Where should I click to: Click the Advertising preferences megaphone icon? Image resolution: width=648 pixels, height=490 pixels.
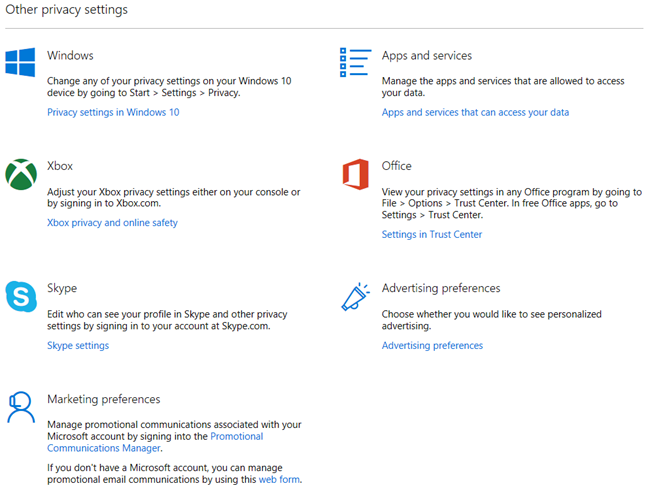[x=355, y=297]
